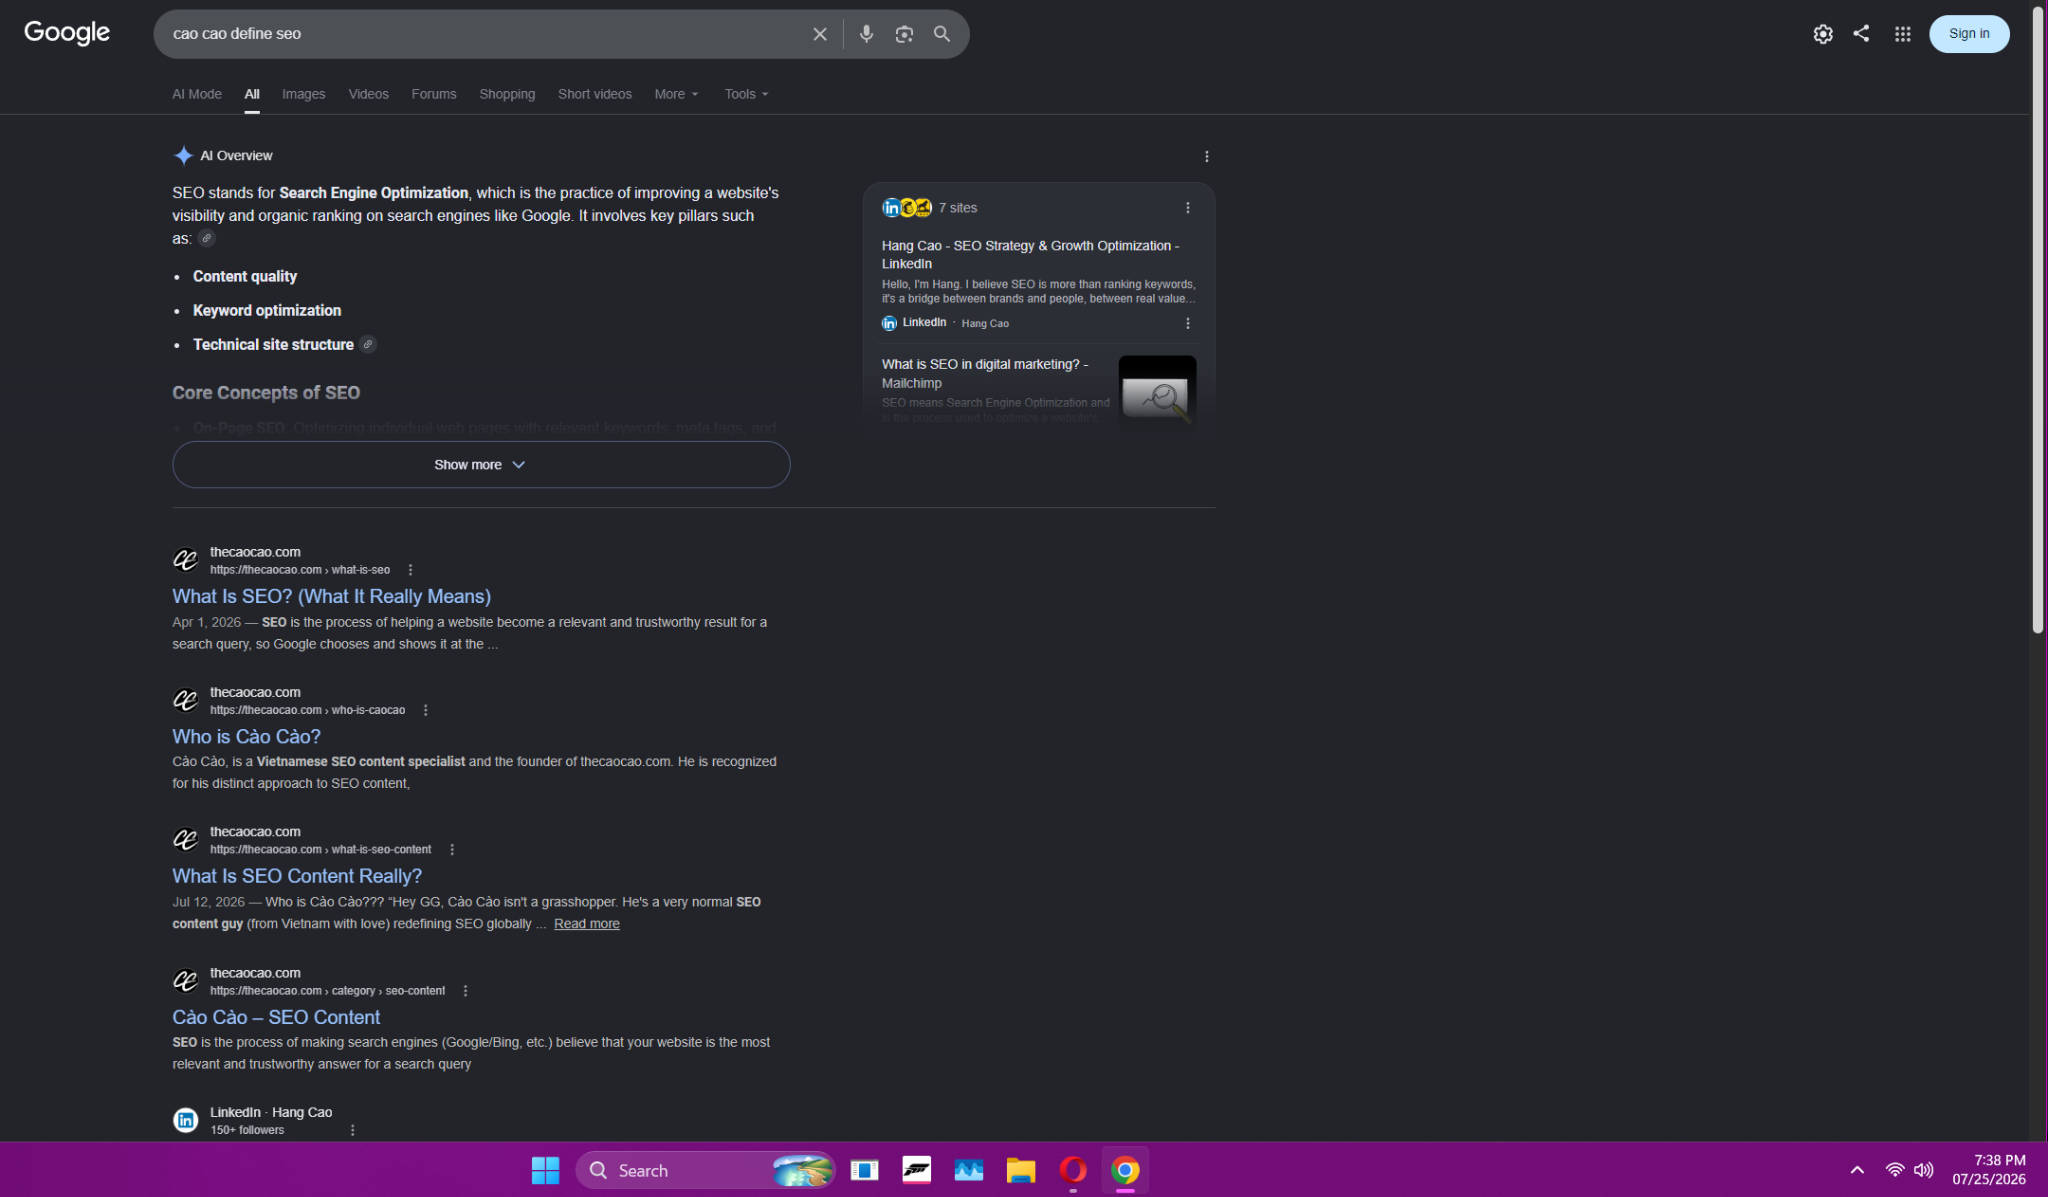This screenshot has width=2048, height=1197.
Task: Click the AI Overview sparkle icon
Action: 183,155
